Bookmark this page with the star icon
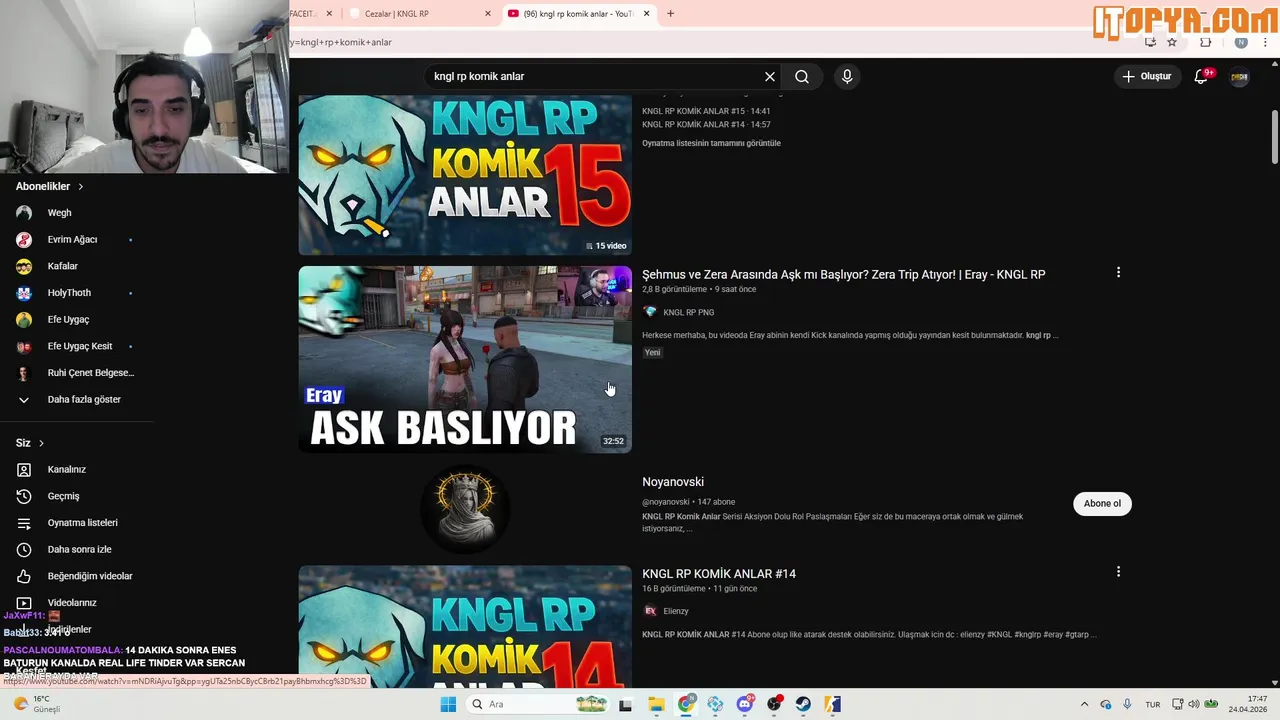The width and height of the screenshot is (1280, 720). coord(1172,42)
